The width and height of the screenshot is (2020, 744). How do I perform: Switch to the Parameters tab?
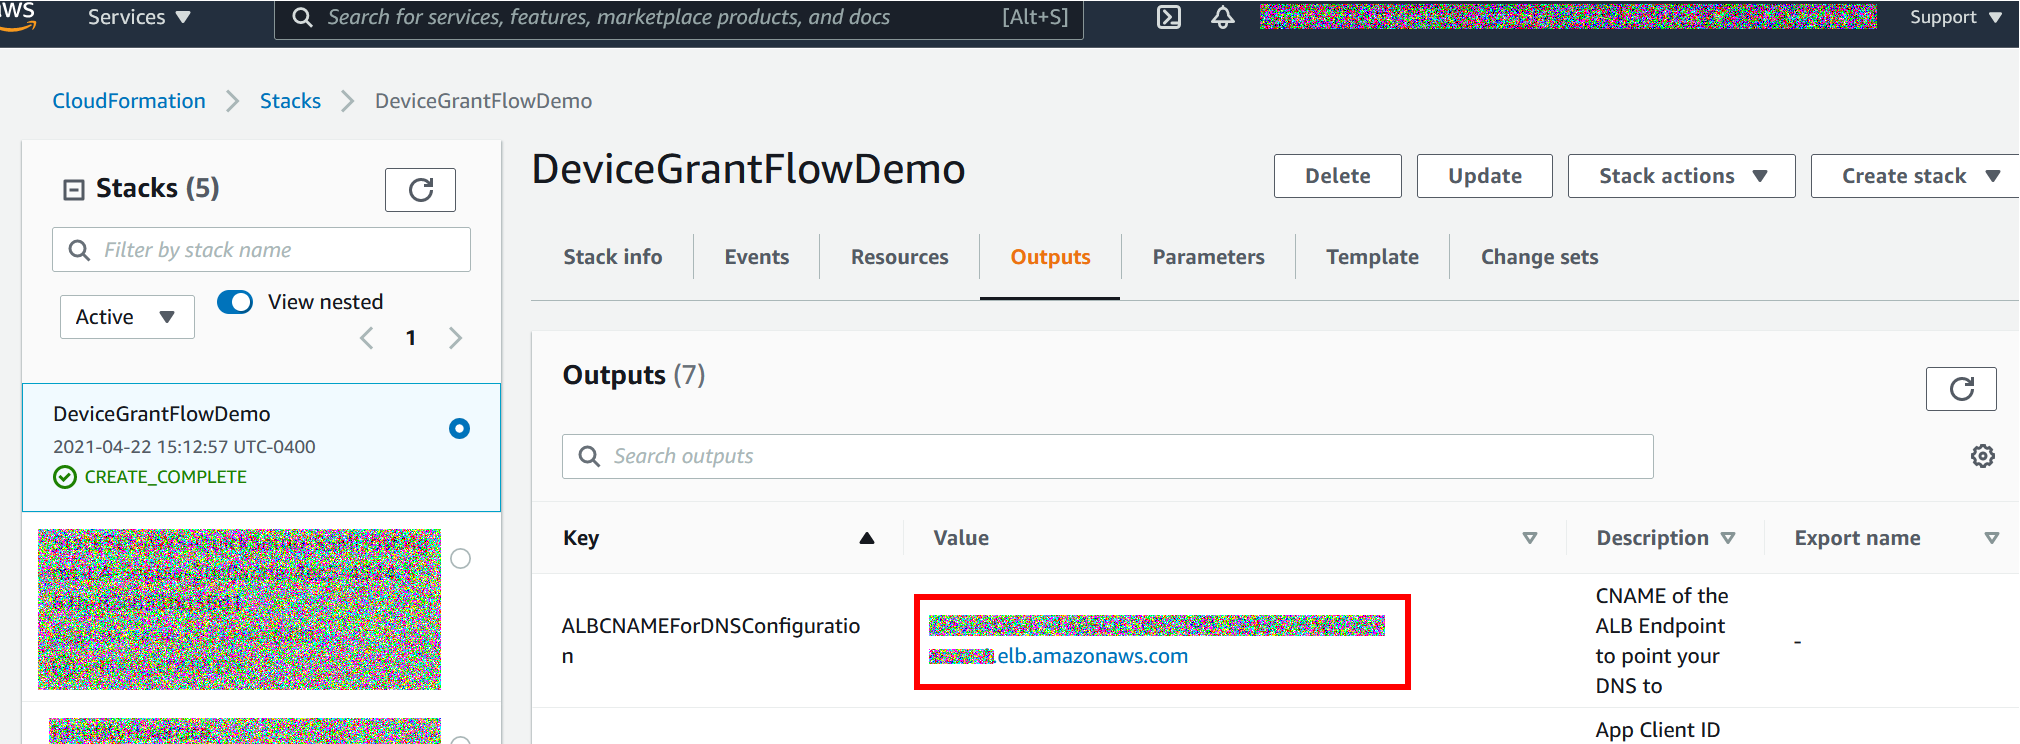[x=1208, y=257]
